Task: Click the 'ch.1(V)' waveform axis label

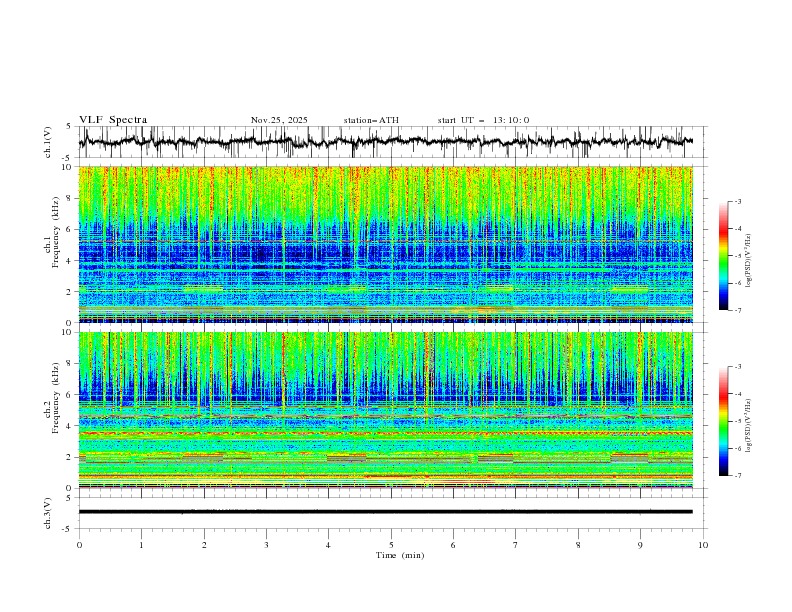Action: click(x=48, y=142)
